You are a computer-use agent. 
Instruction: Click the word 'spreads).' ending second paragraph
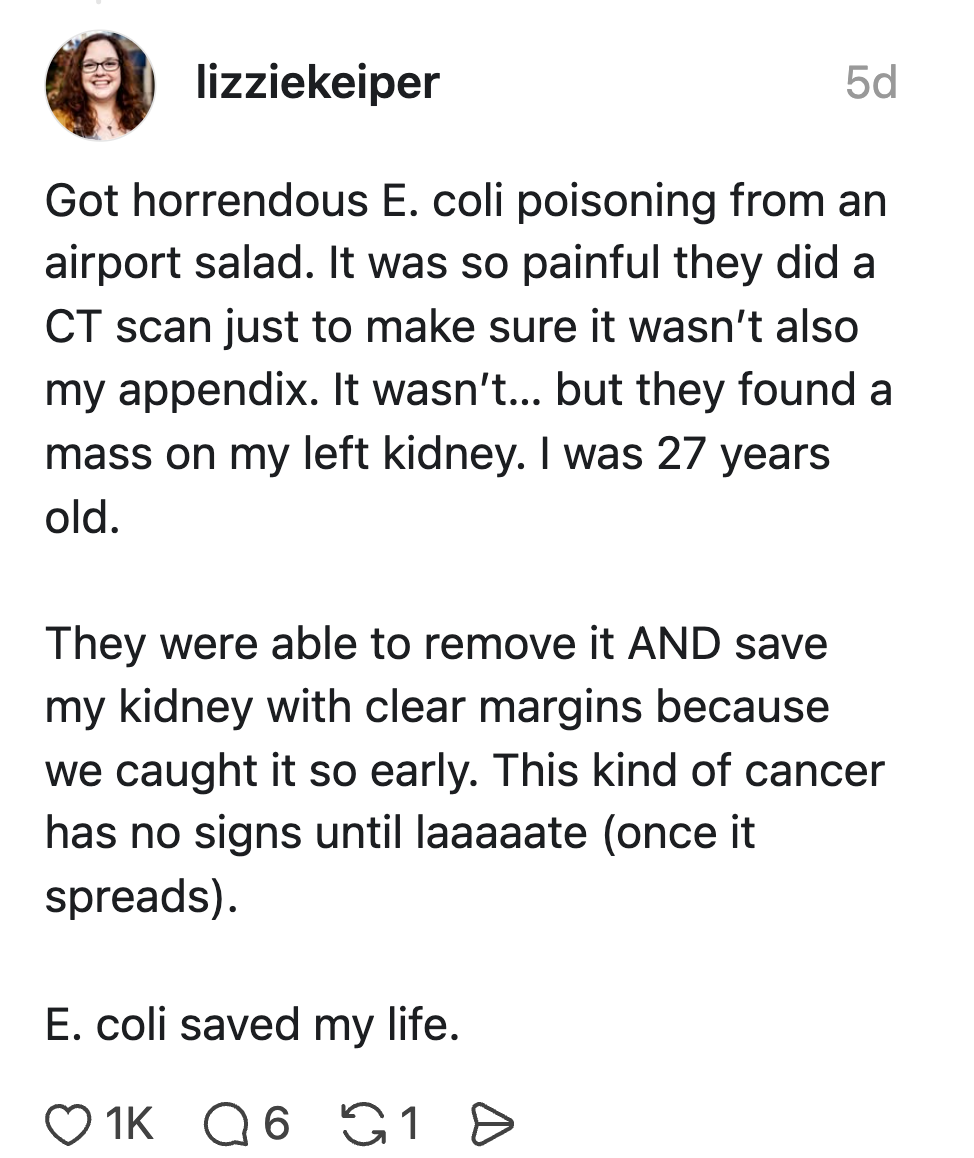point(142,897)
